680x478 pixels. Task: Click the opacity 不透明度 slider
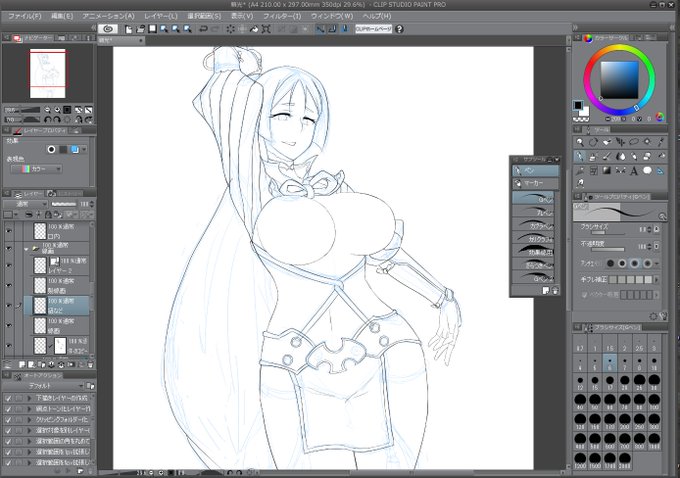click(x=608, y=249)
